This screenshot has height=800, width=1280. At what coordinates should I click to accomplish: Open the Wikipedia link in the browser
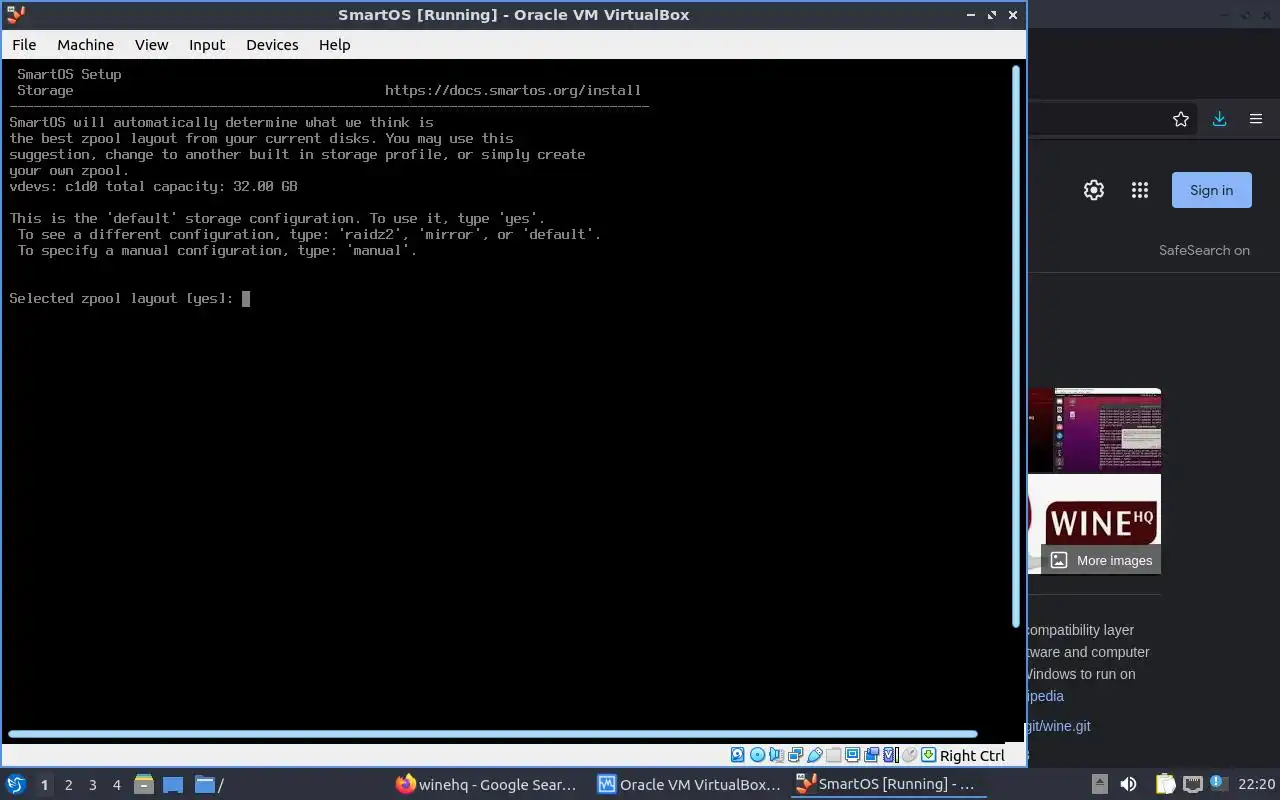tap(1045, 696)
